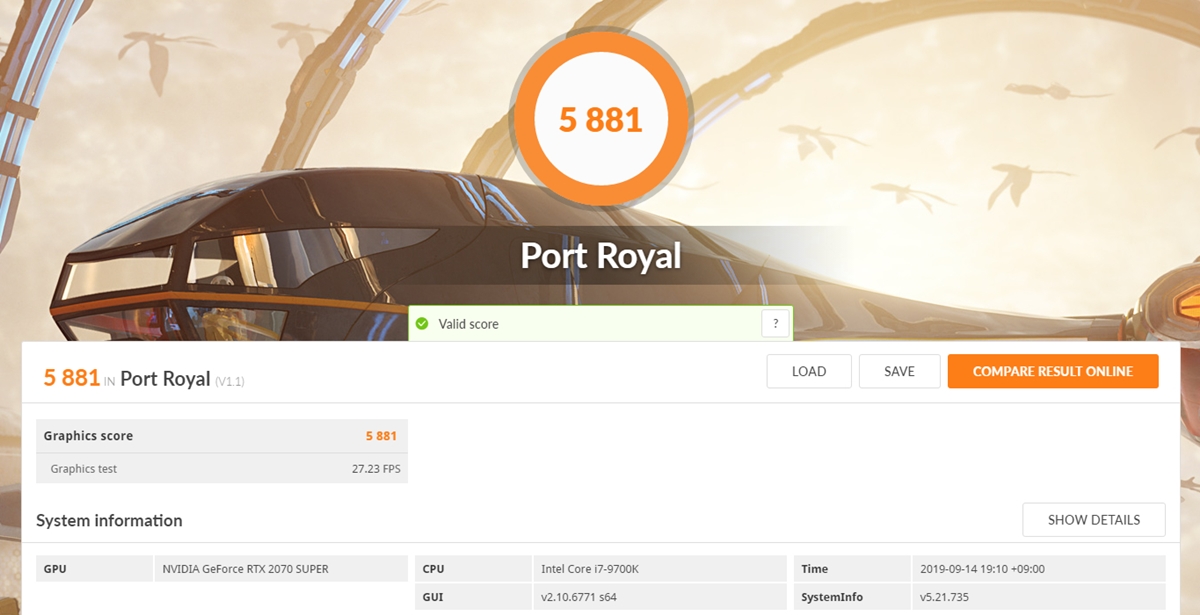Click the SAVE button
Screen dimensions: 1200x615
point(900,371)
